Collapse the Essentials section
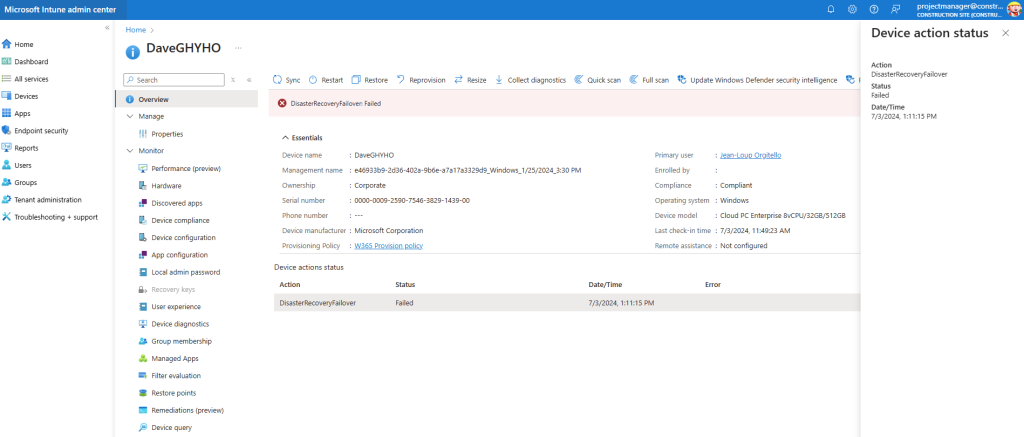Screen dimensions: 1024x437 click(x=285, y=138)
